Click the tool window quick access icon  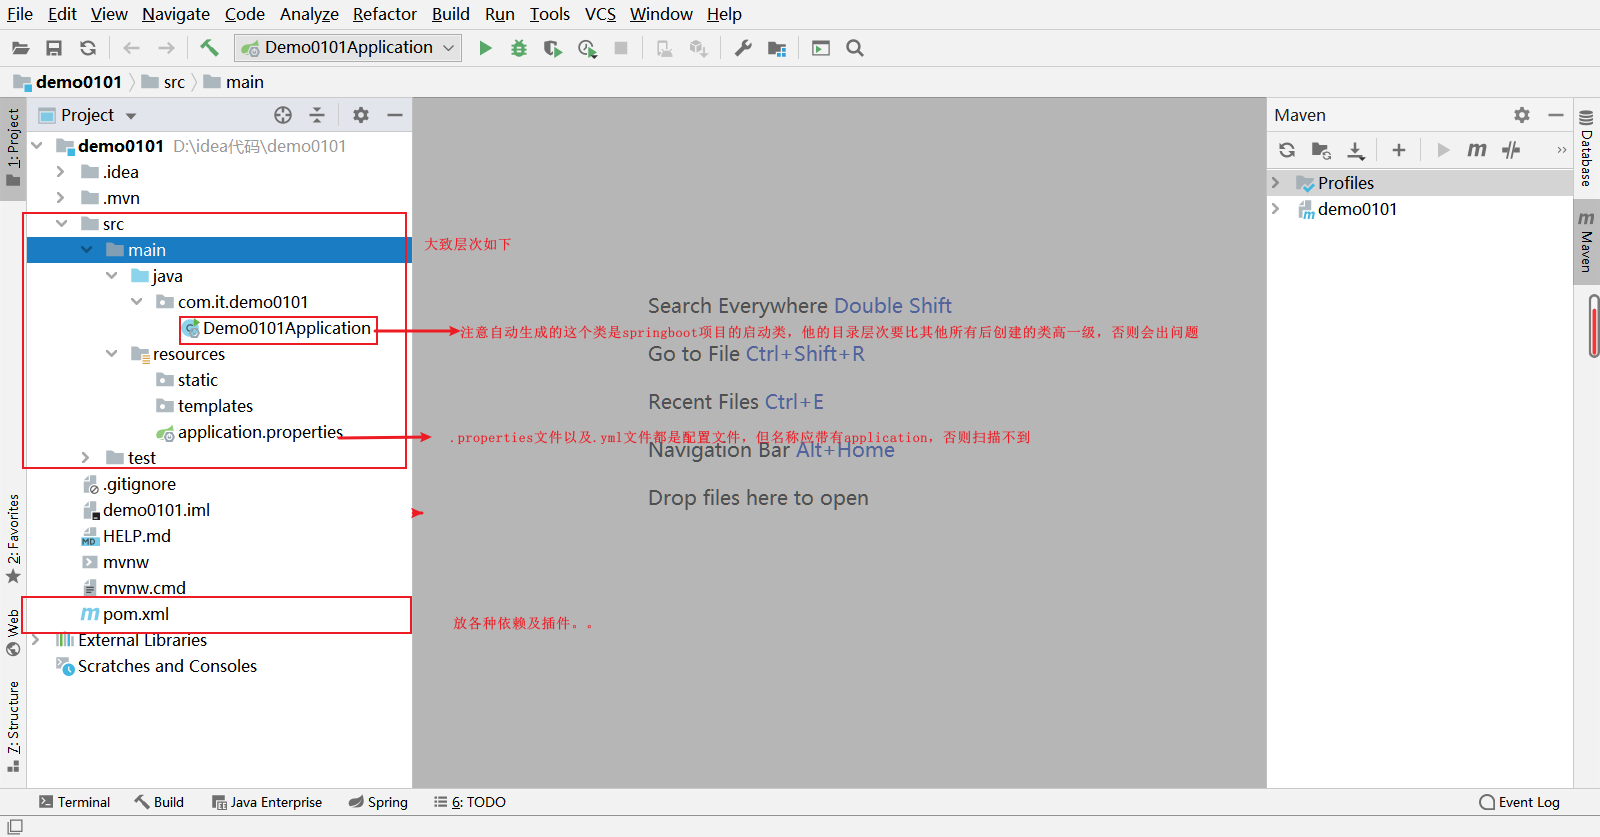pyautogui.click(x=15, y=826)
